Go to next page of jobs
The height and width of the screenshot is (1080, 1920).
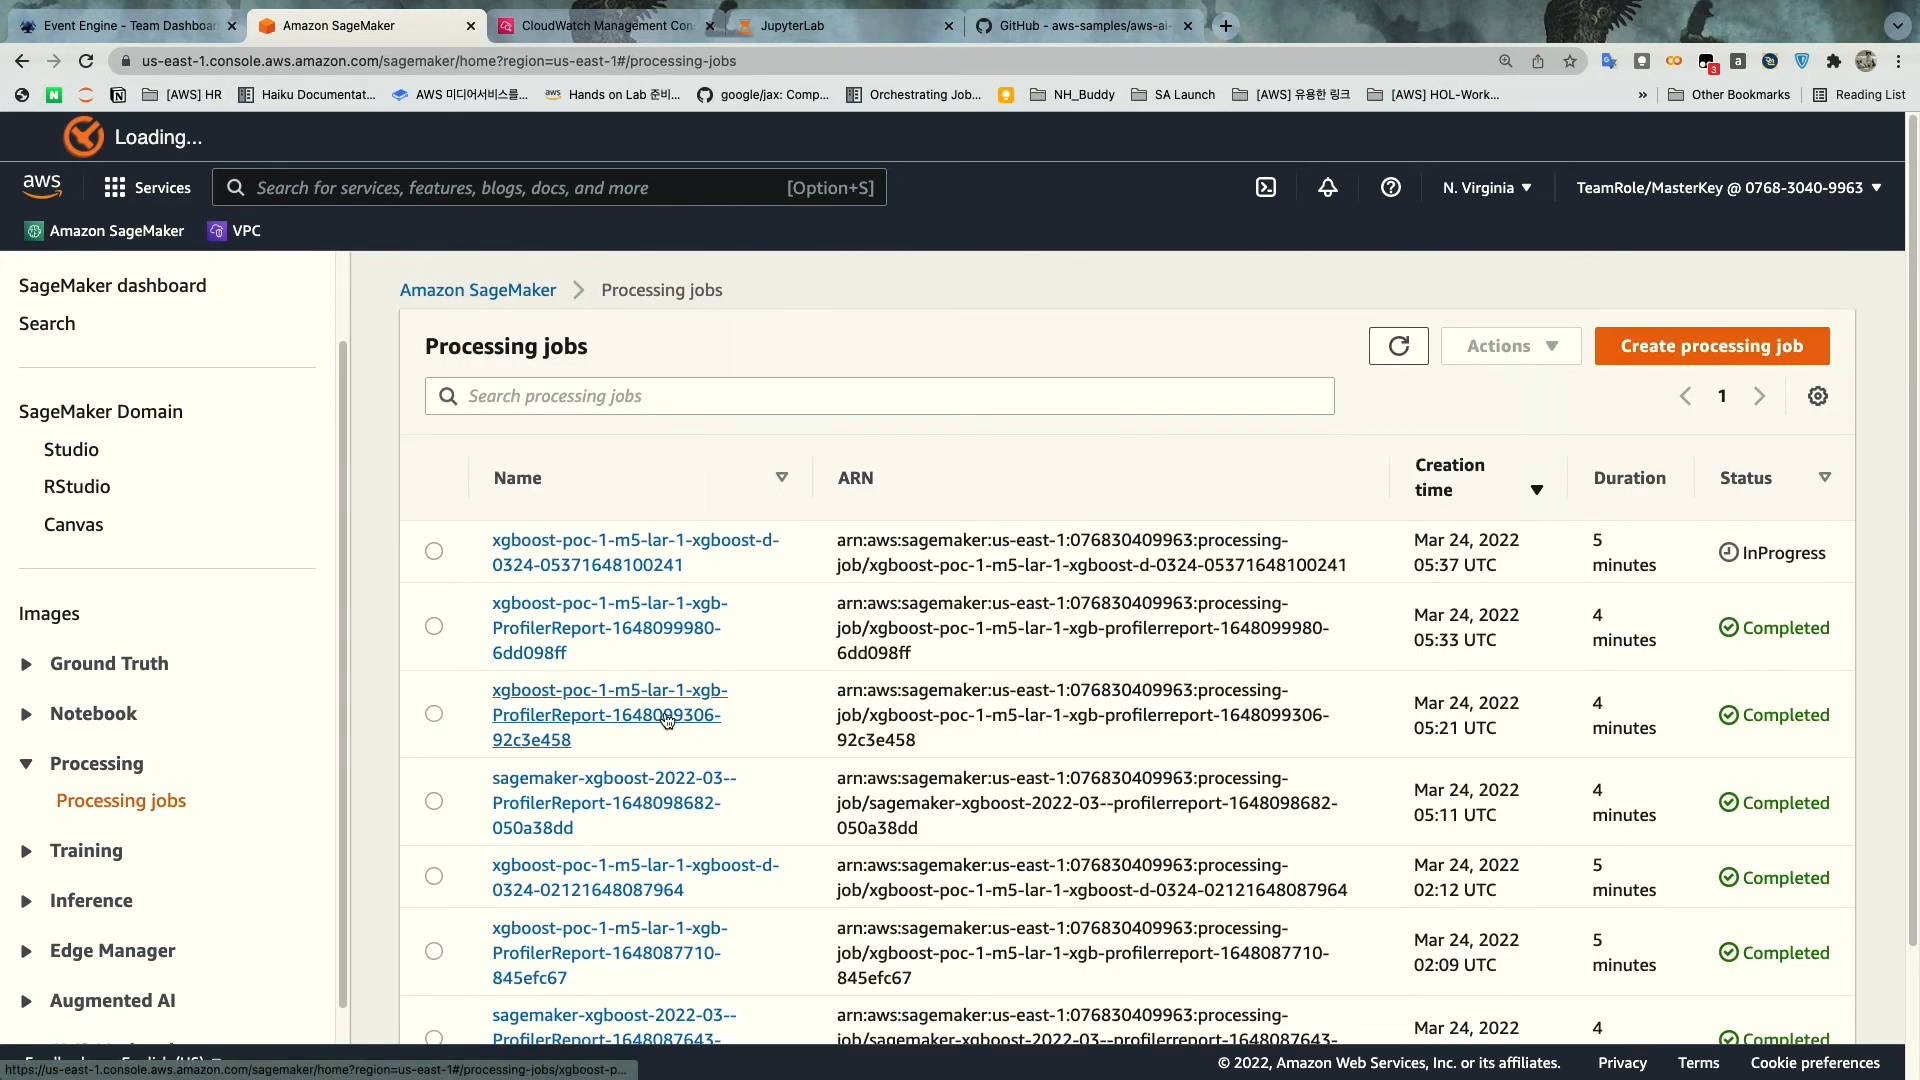click(x=1759, y=396)
